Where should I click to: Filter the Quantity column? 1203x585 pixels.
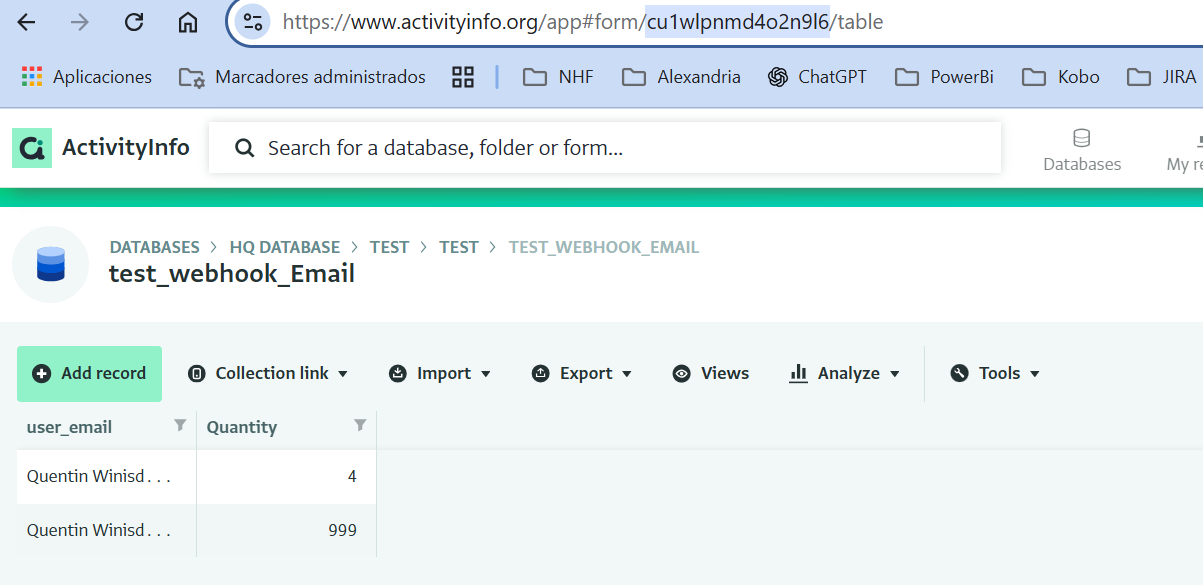(360, 426)
